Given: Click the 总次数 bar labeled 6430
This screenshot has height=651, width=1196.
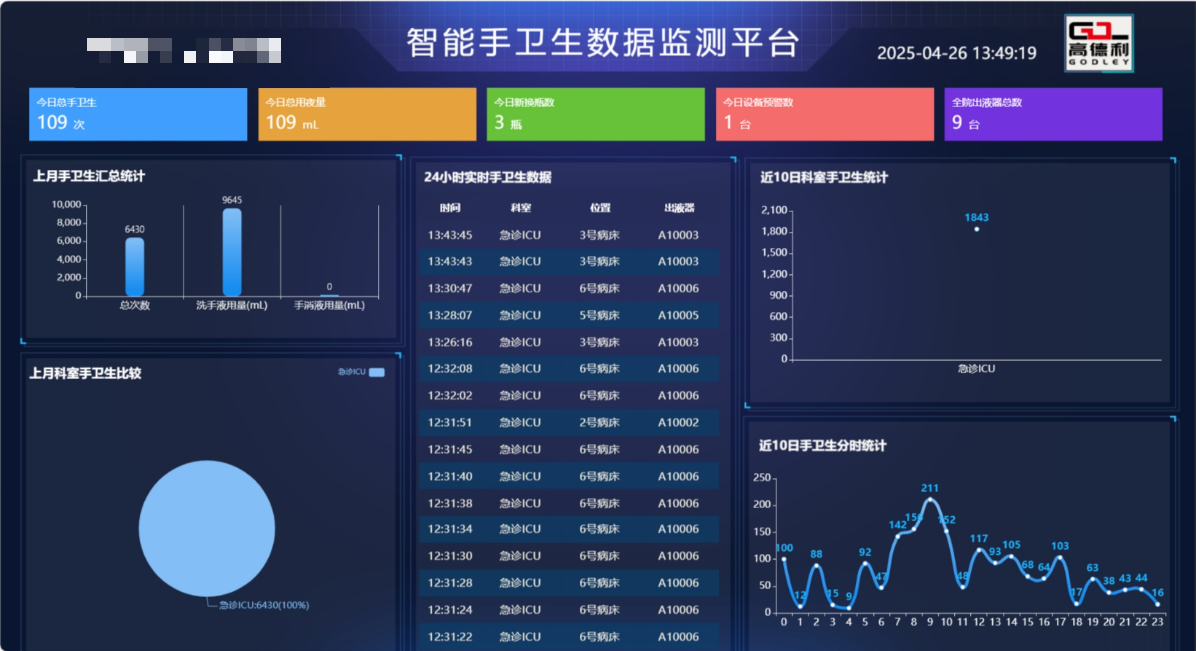Looking at the screenshot, I should 134,266.
